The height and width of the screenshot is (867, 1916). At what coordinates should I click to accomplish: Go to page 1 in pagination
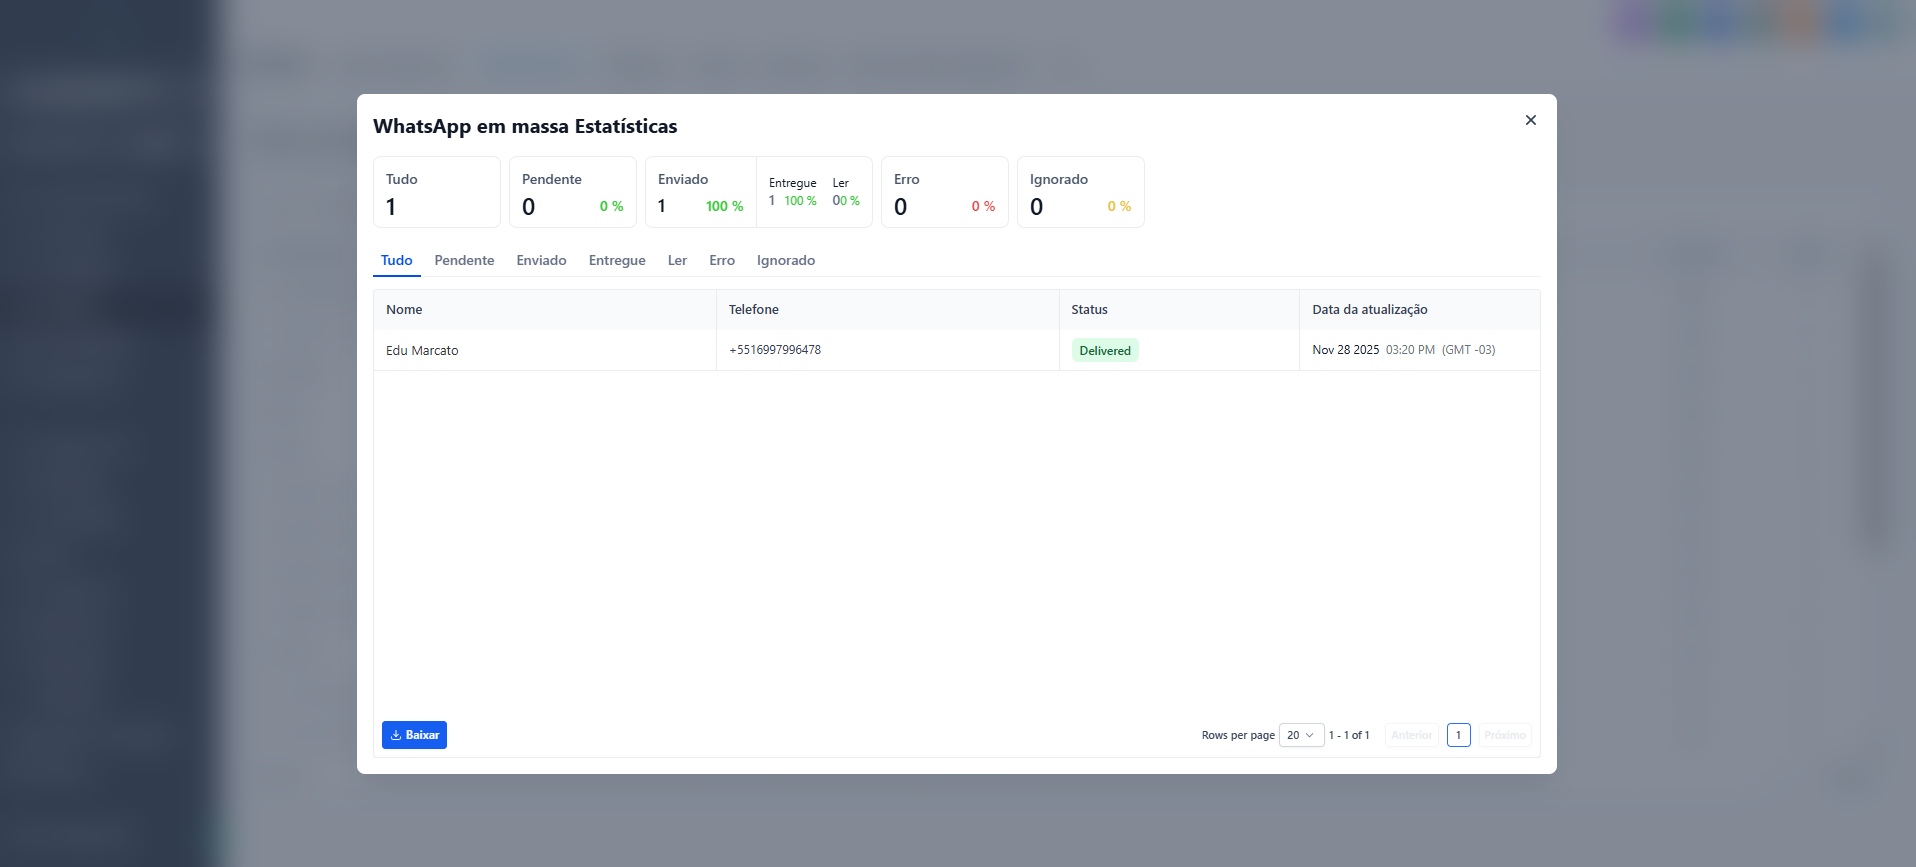click(x=1458, y=735)
